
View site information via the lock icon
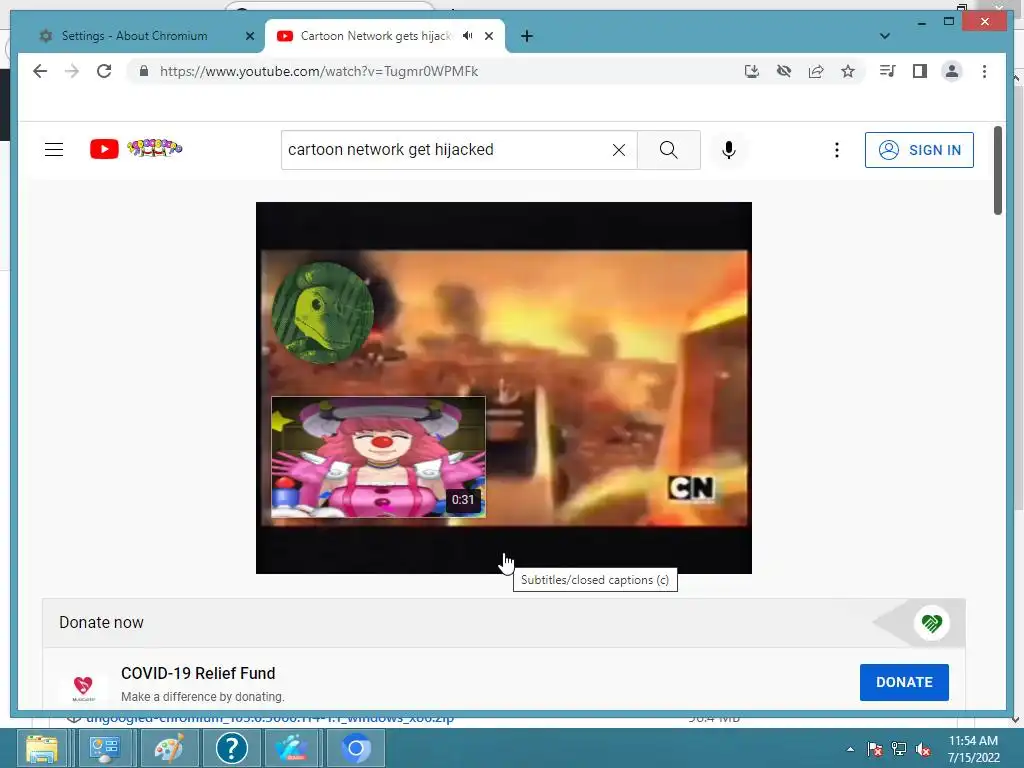pyautogui.click(x=144, y=71)
